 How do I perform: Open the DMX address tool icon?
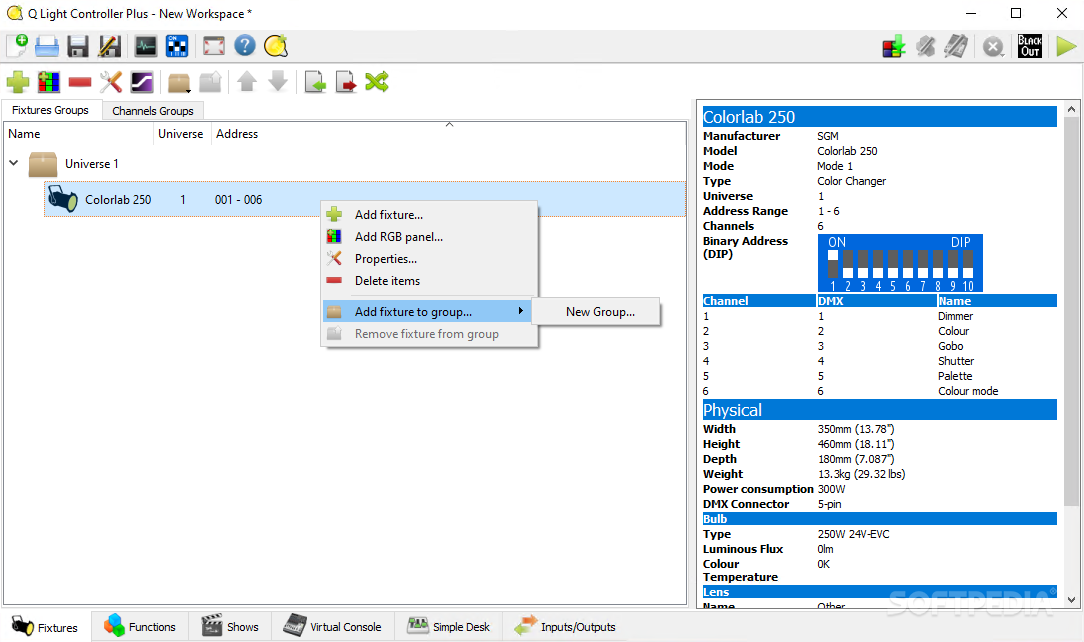pos(177,46)
